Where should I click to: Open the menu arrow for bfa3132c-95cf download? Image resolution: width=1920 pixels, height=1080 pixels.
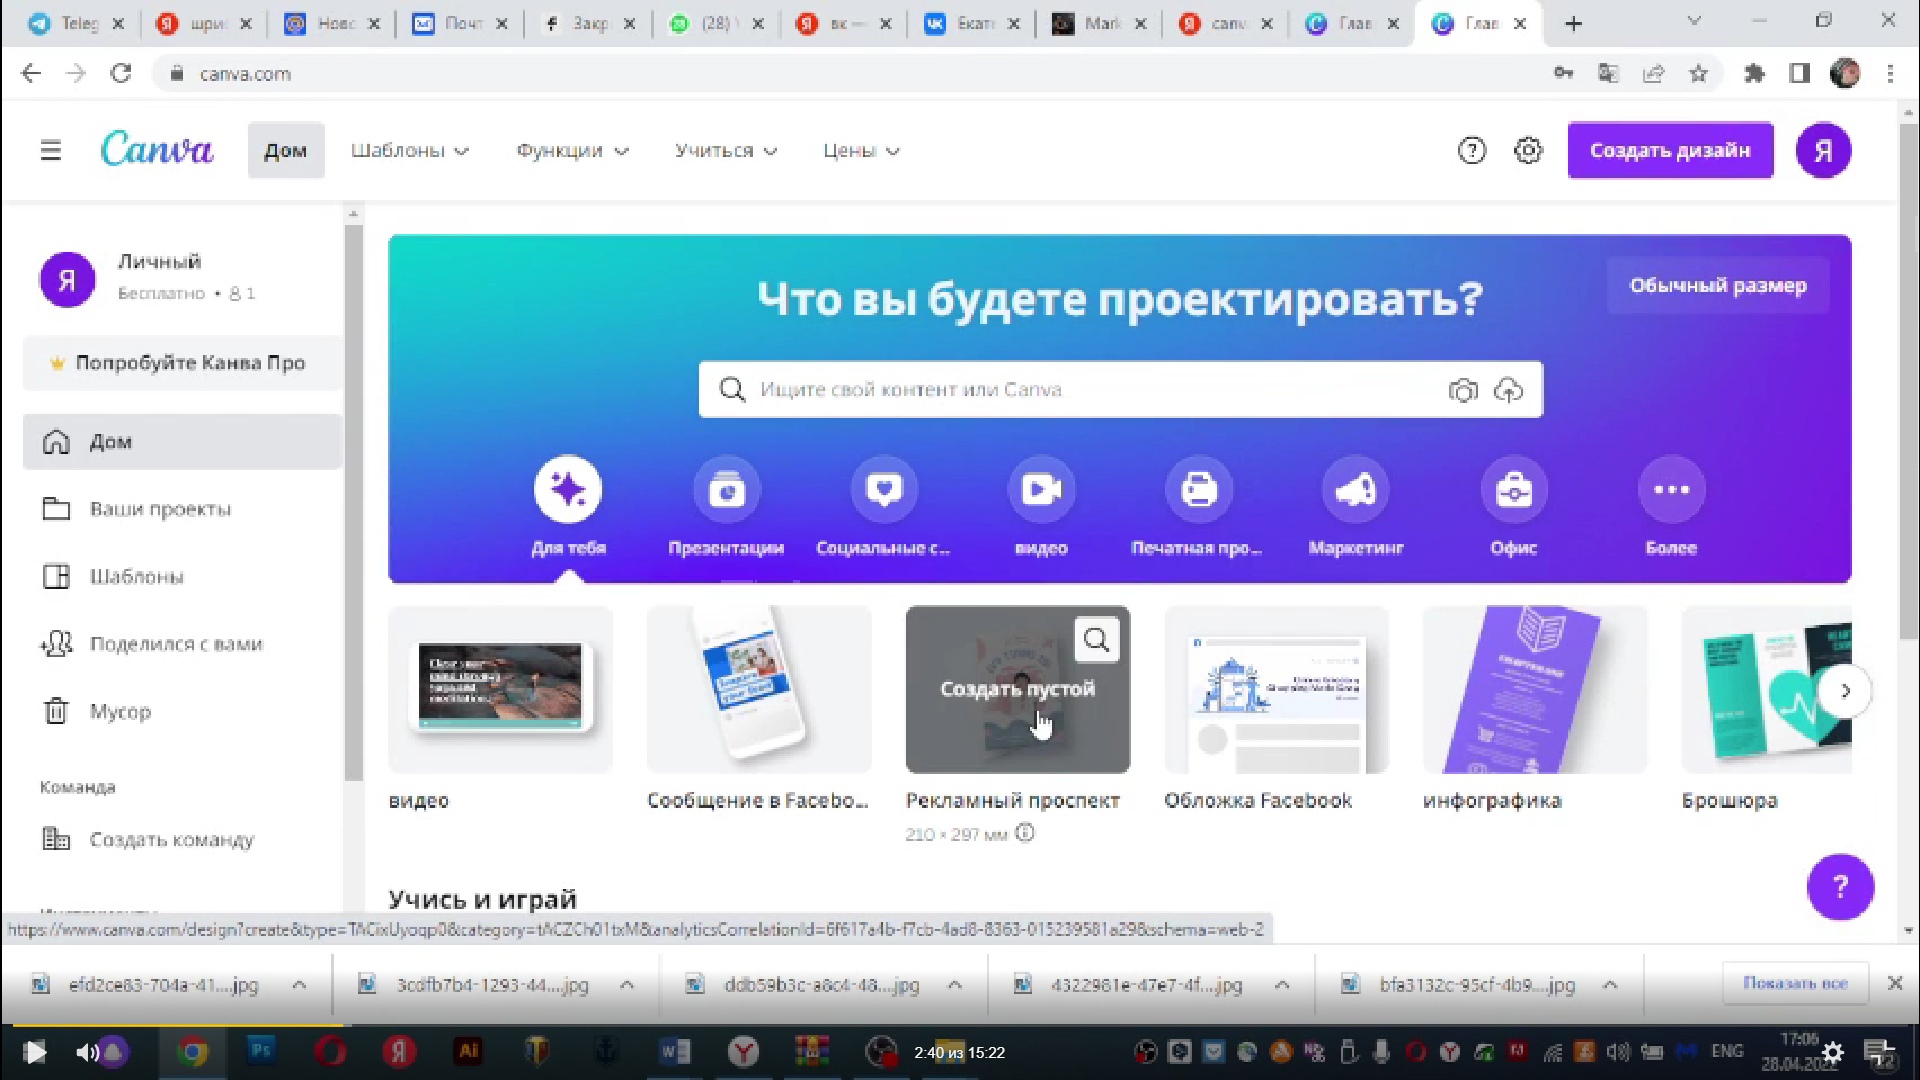pyautogui.click(x=1610, y=985)
